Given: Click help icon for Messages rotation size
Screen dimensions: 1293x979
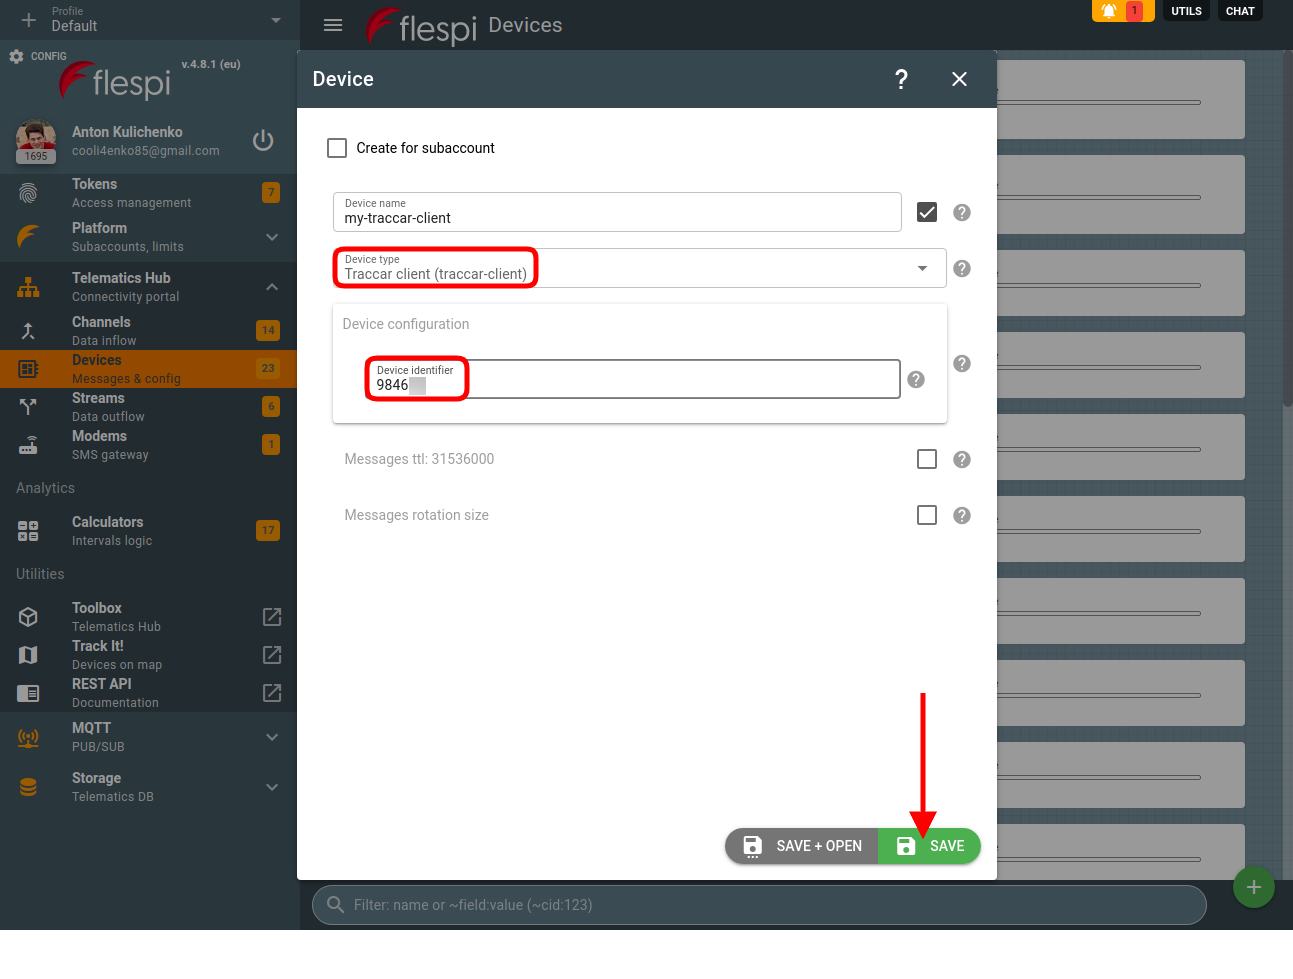Looking at the screenshot, I should click(962, 515).
